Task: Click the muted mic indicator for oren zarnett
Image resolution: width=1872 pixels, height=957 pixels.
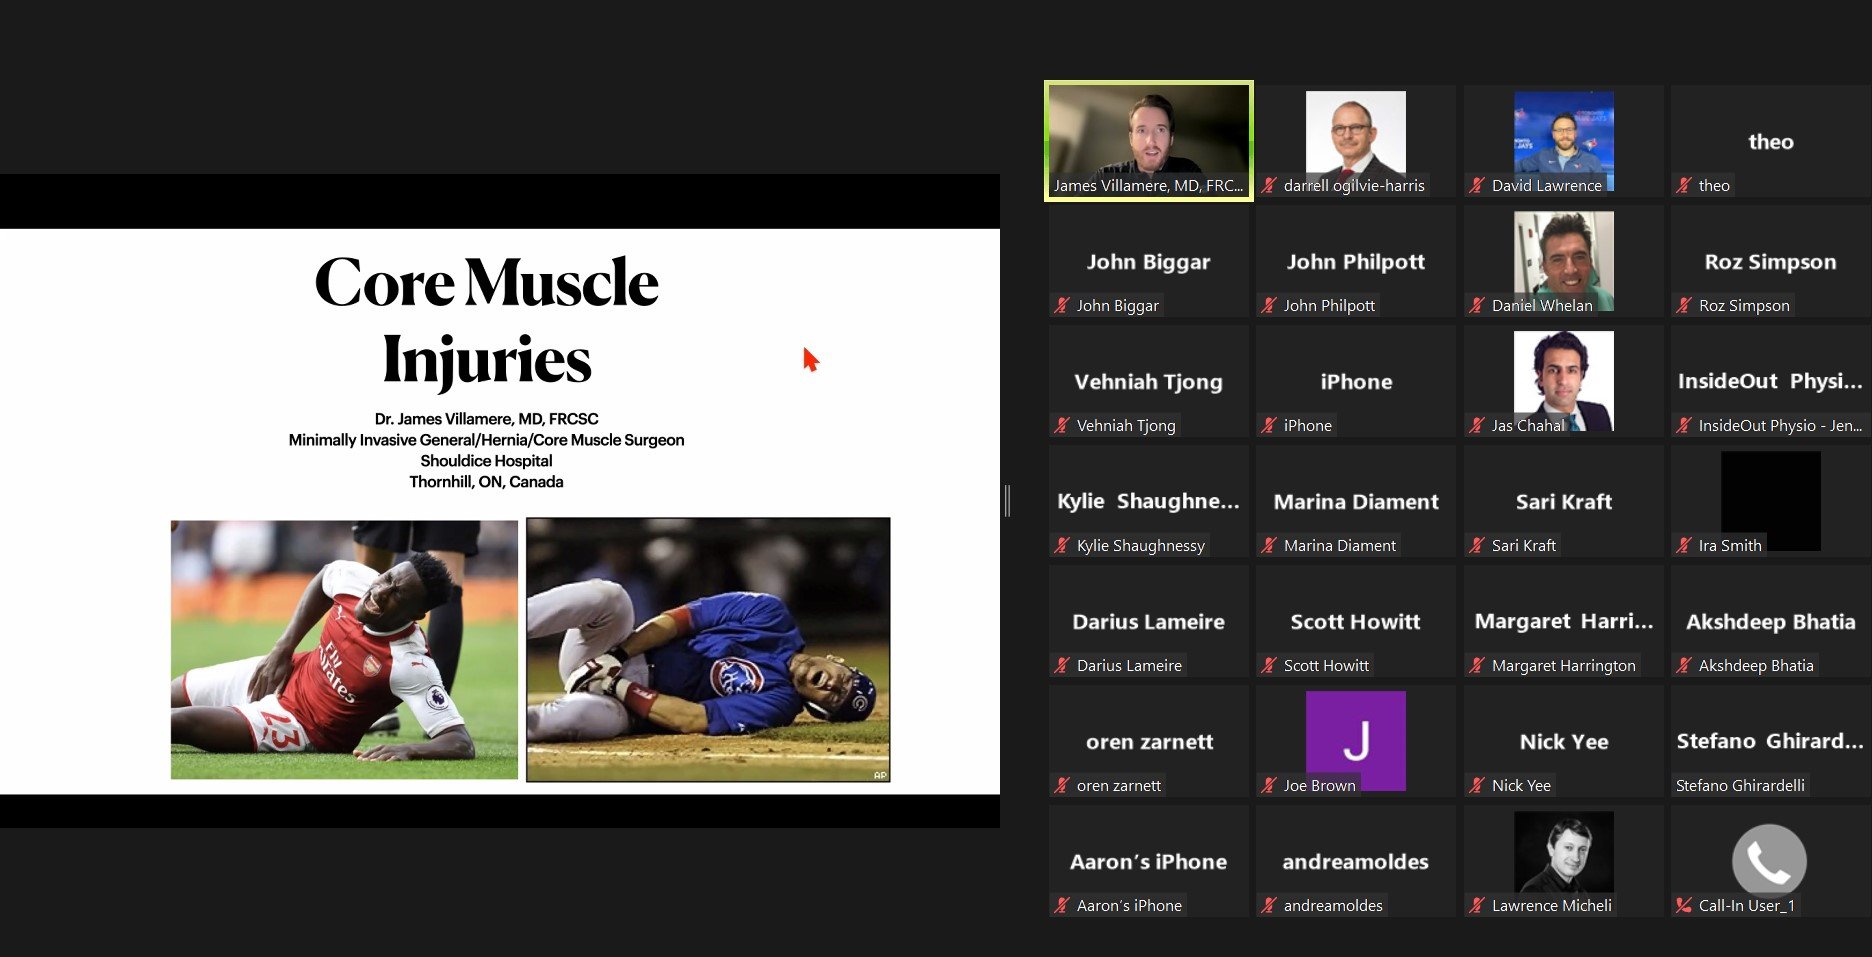Action: [x=1062, y=785]
